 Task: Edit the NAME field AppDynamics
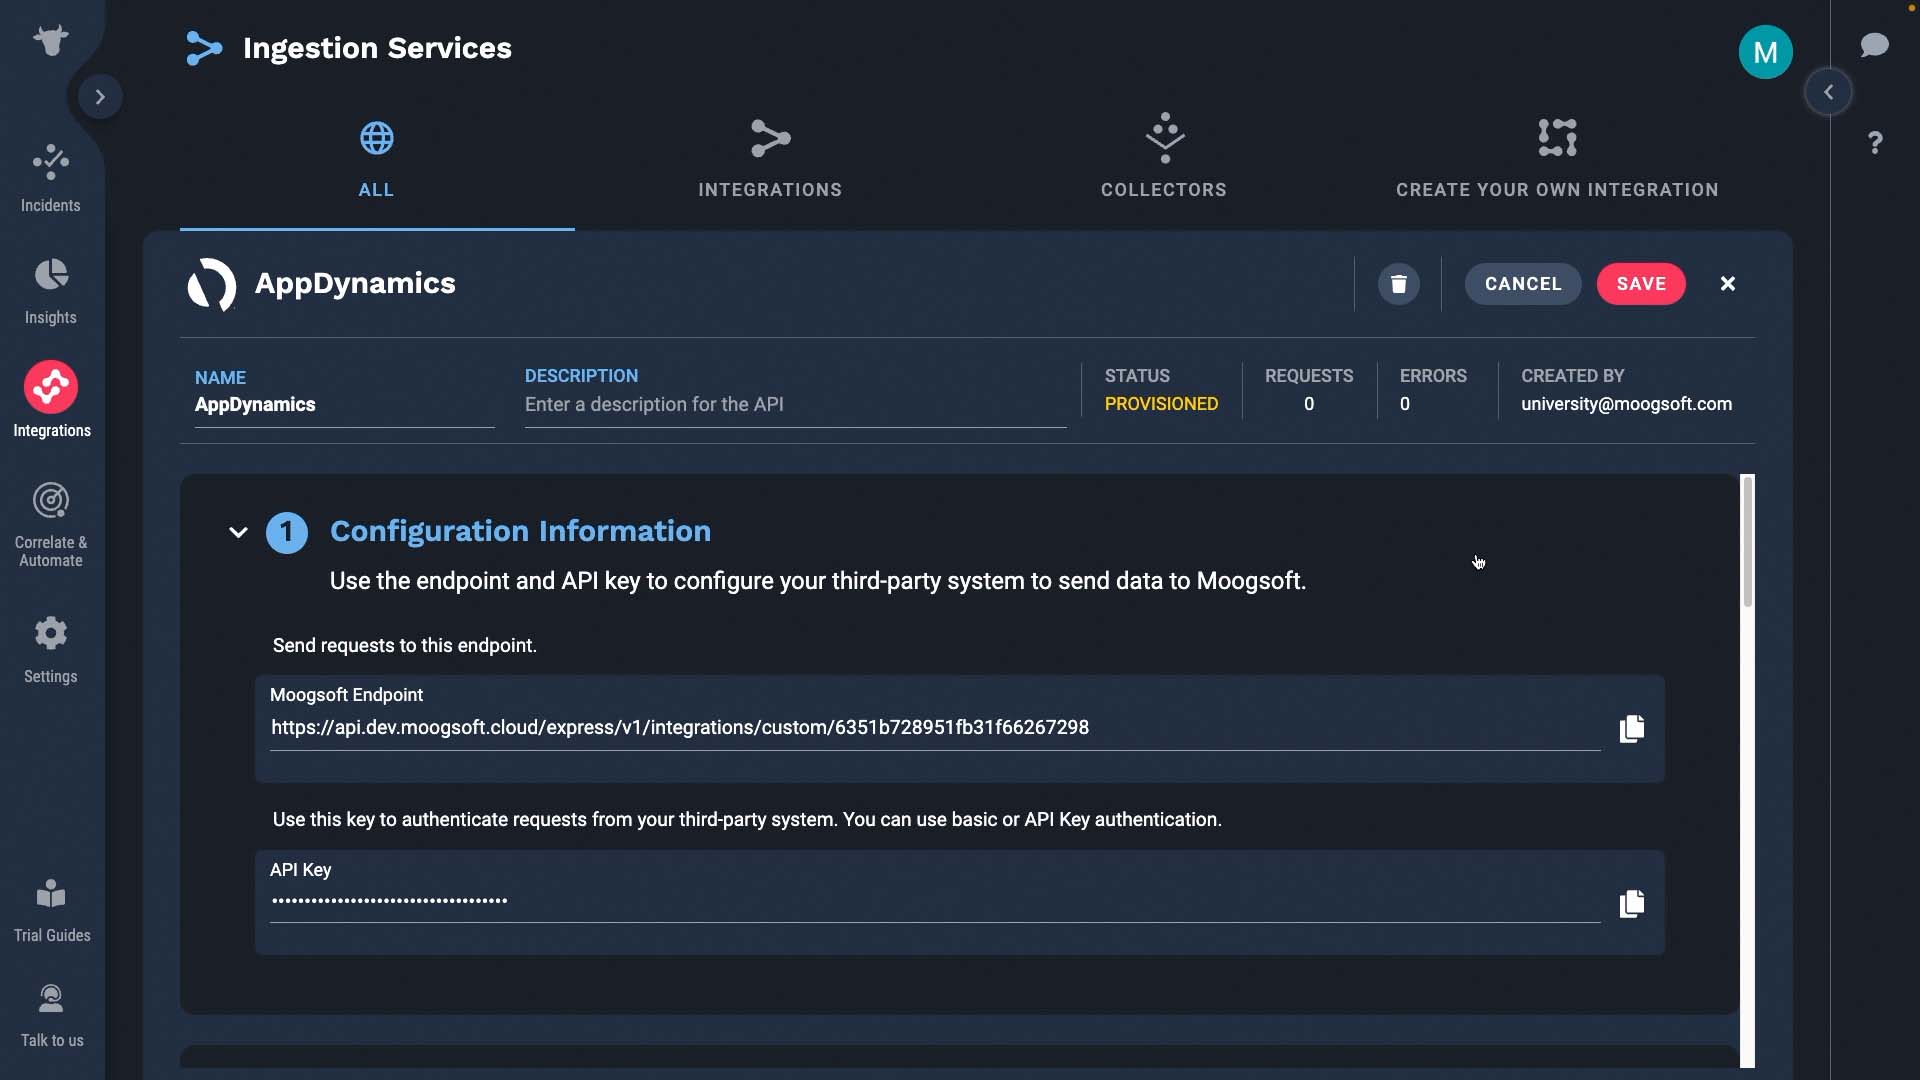(x=344, y=405)
